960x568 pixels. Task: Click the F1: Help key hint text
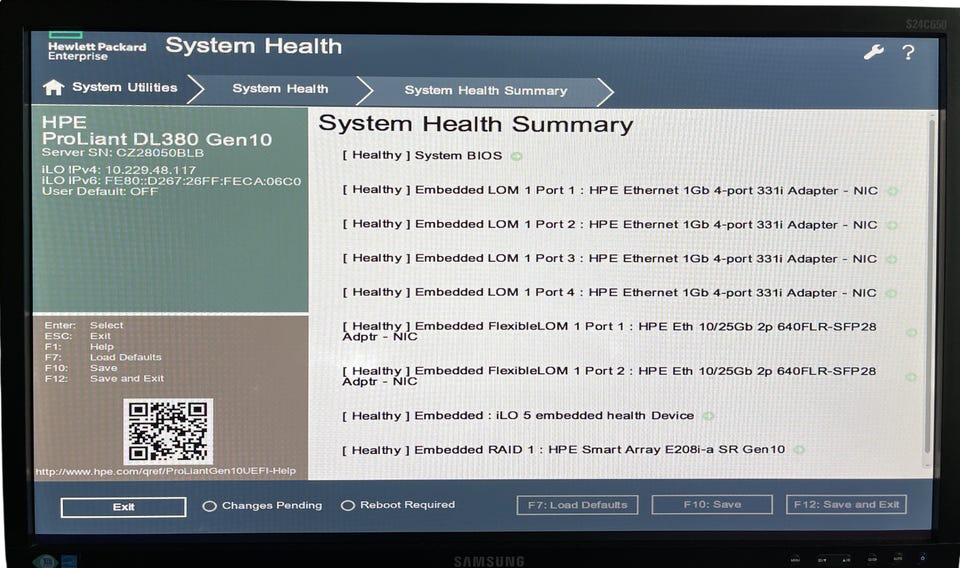(x=79, y=347)
